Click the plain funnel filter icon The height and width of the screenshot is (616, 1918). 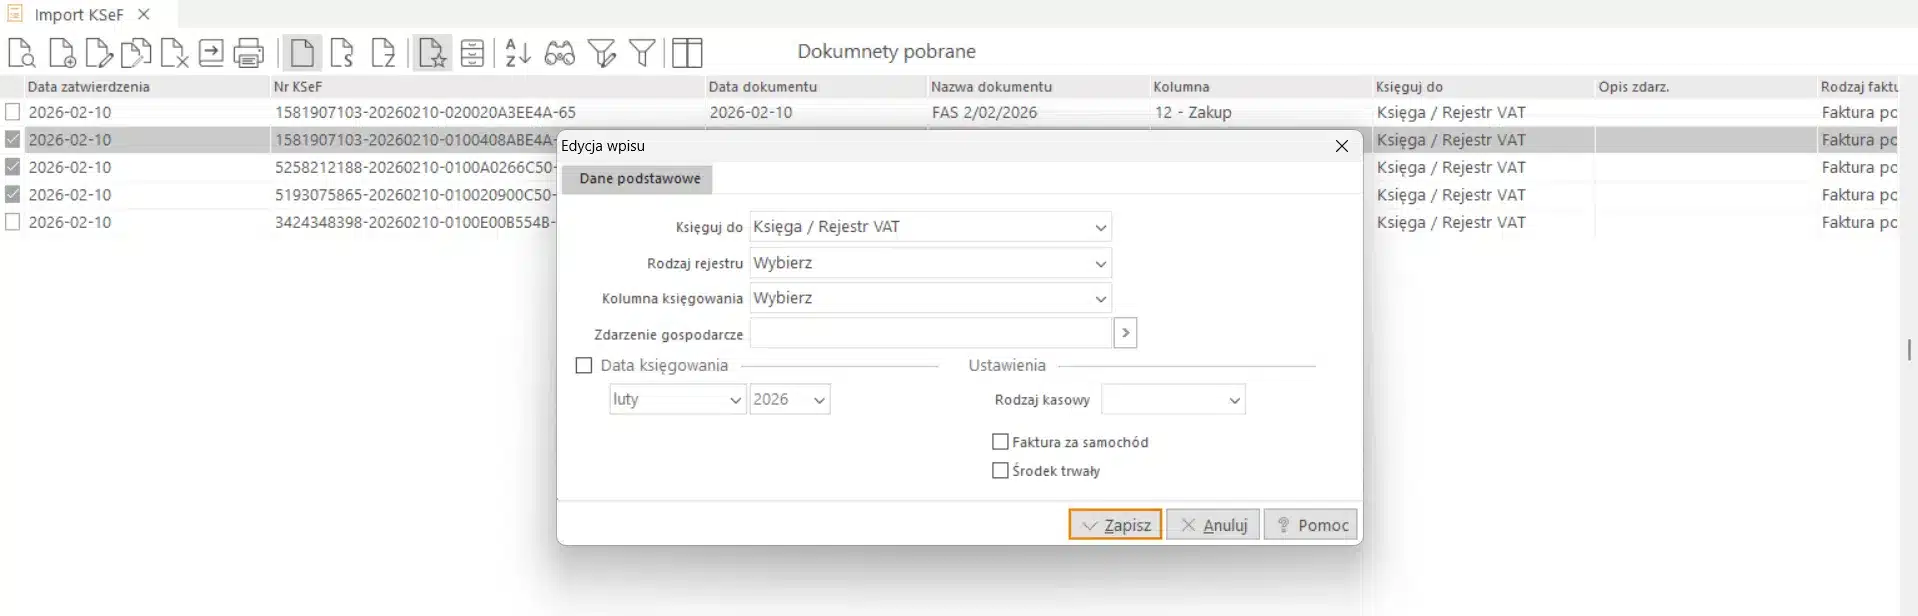coord(643,52)
